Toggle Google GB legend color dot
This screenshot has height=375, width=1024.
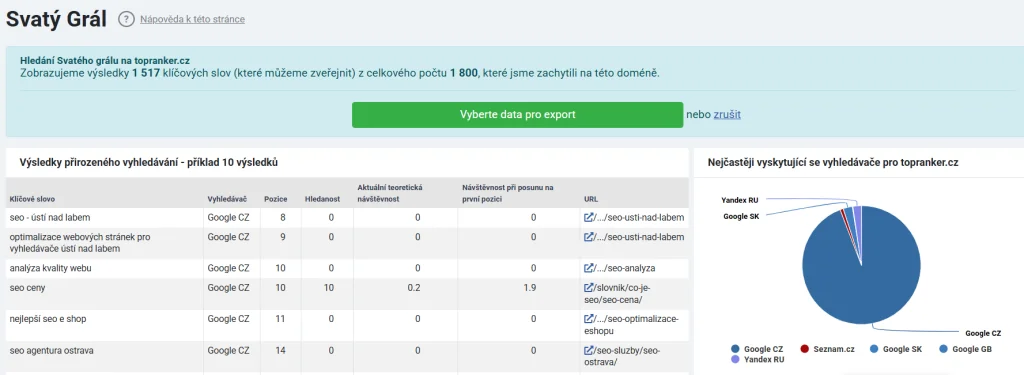pyautogui.click(x=942, y=350)
